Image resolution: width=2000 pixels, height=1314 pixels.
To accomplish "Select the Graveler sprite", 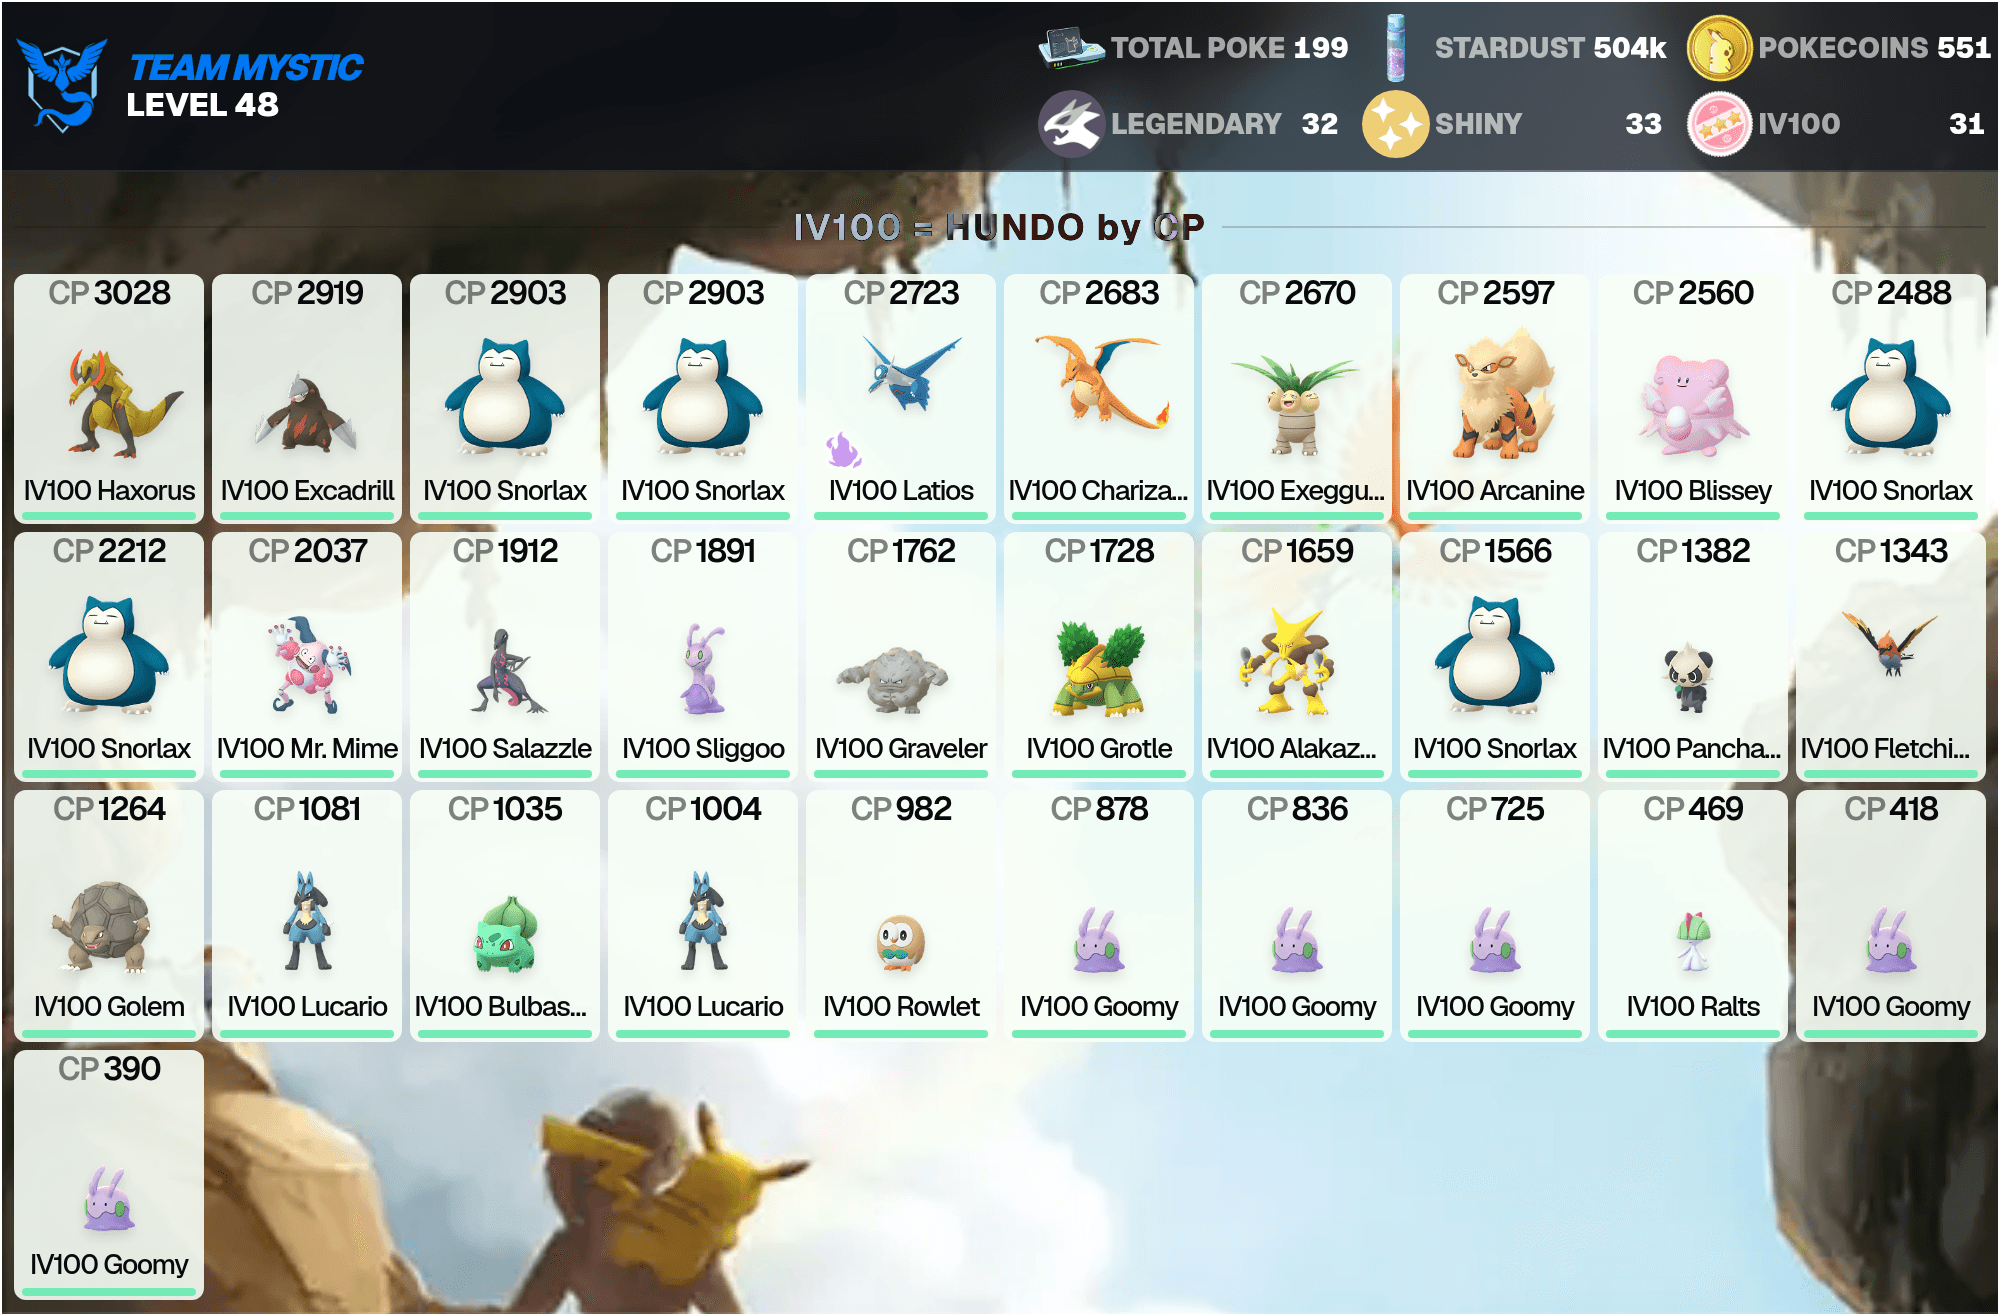I will tap(893, 680).
